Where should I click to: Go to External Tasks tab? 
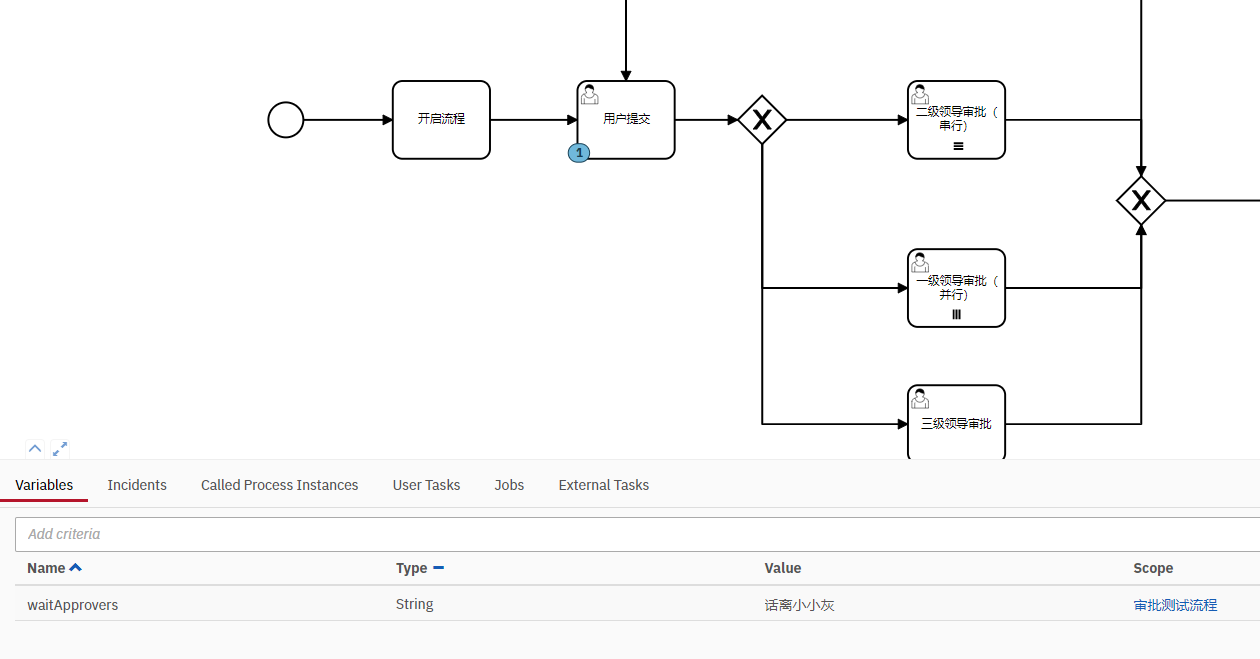[x=604, y=485]
